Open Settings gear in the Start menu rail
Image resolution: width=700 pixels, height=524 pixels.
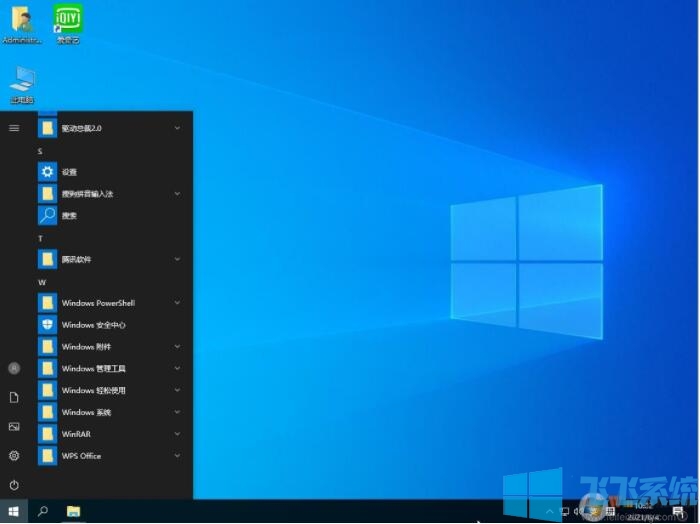(x=14, y=456)
